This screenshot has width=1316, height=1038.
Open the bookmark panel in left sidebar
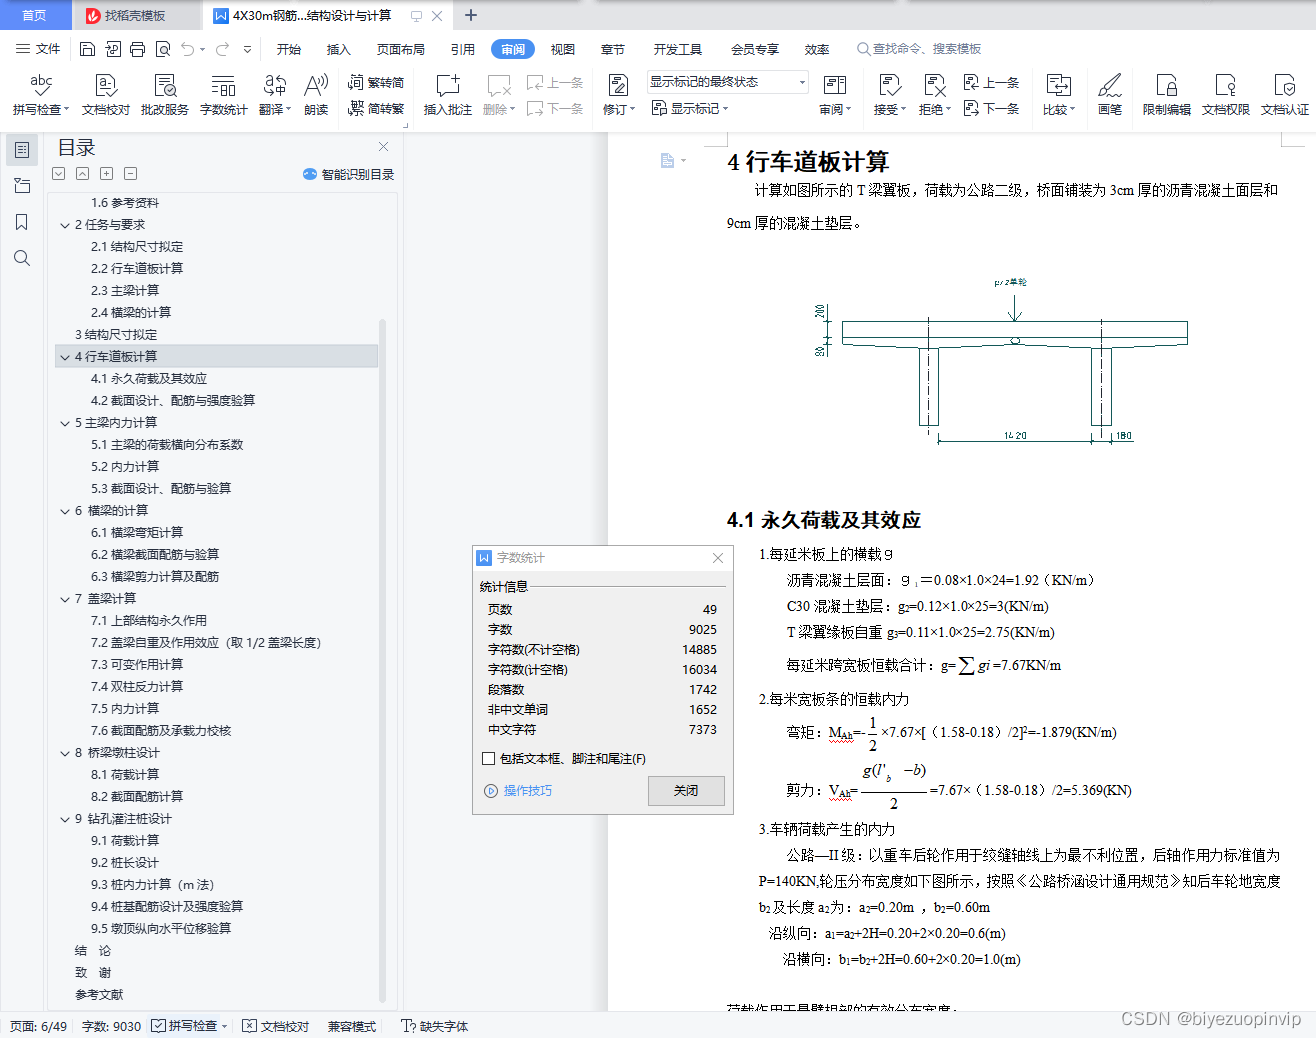(22, 222)
